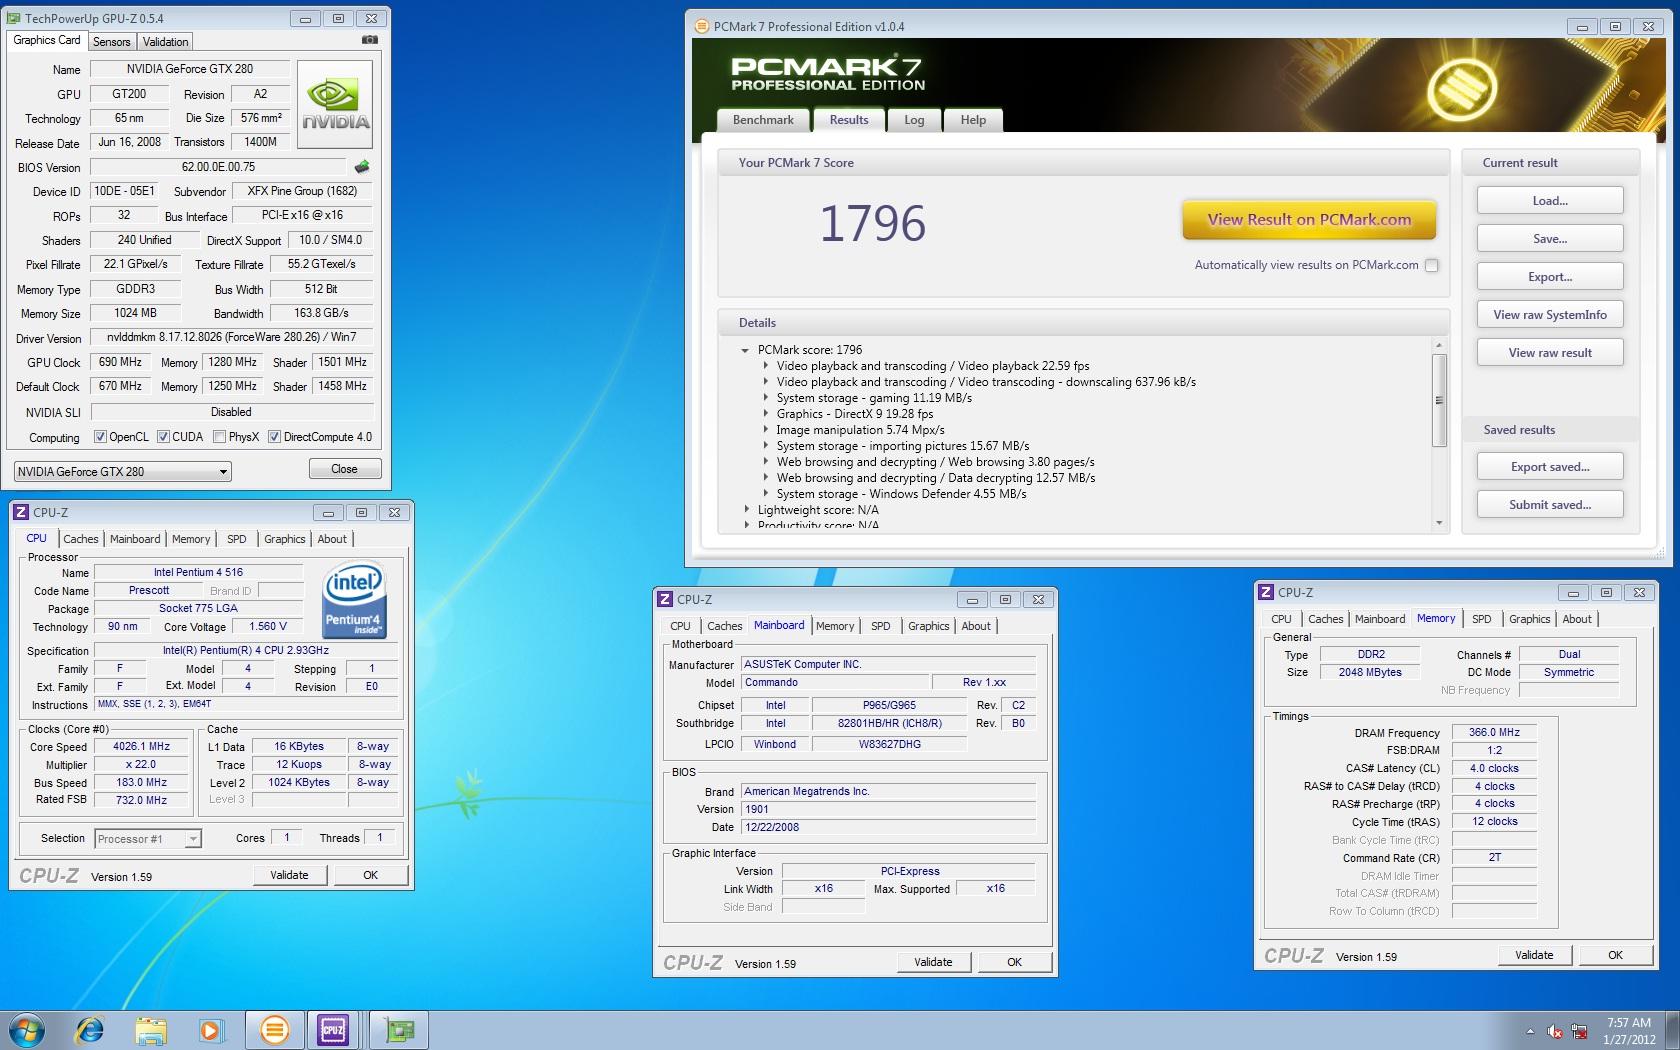Open the Log tab in PCMark 7
The image size is (1680, 1050).
(914, 120)
